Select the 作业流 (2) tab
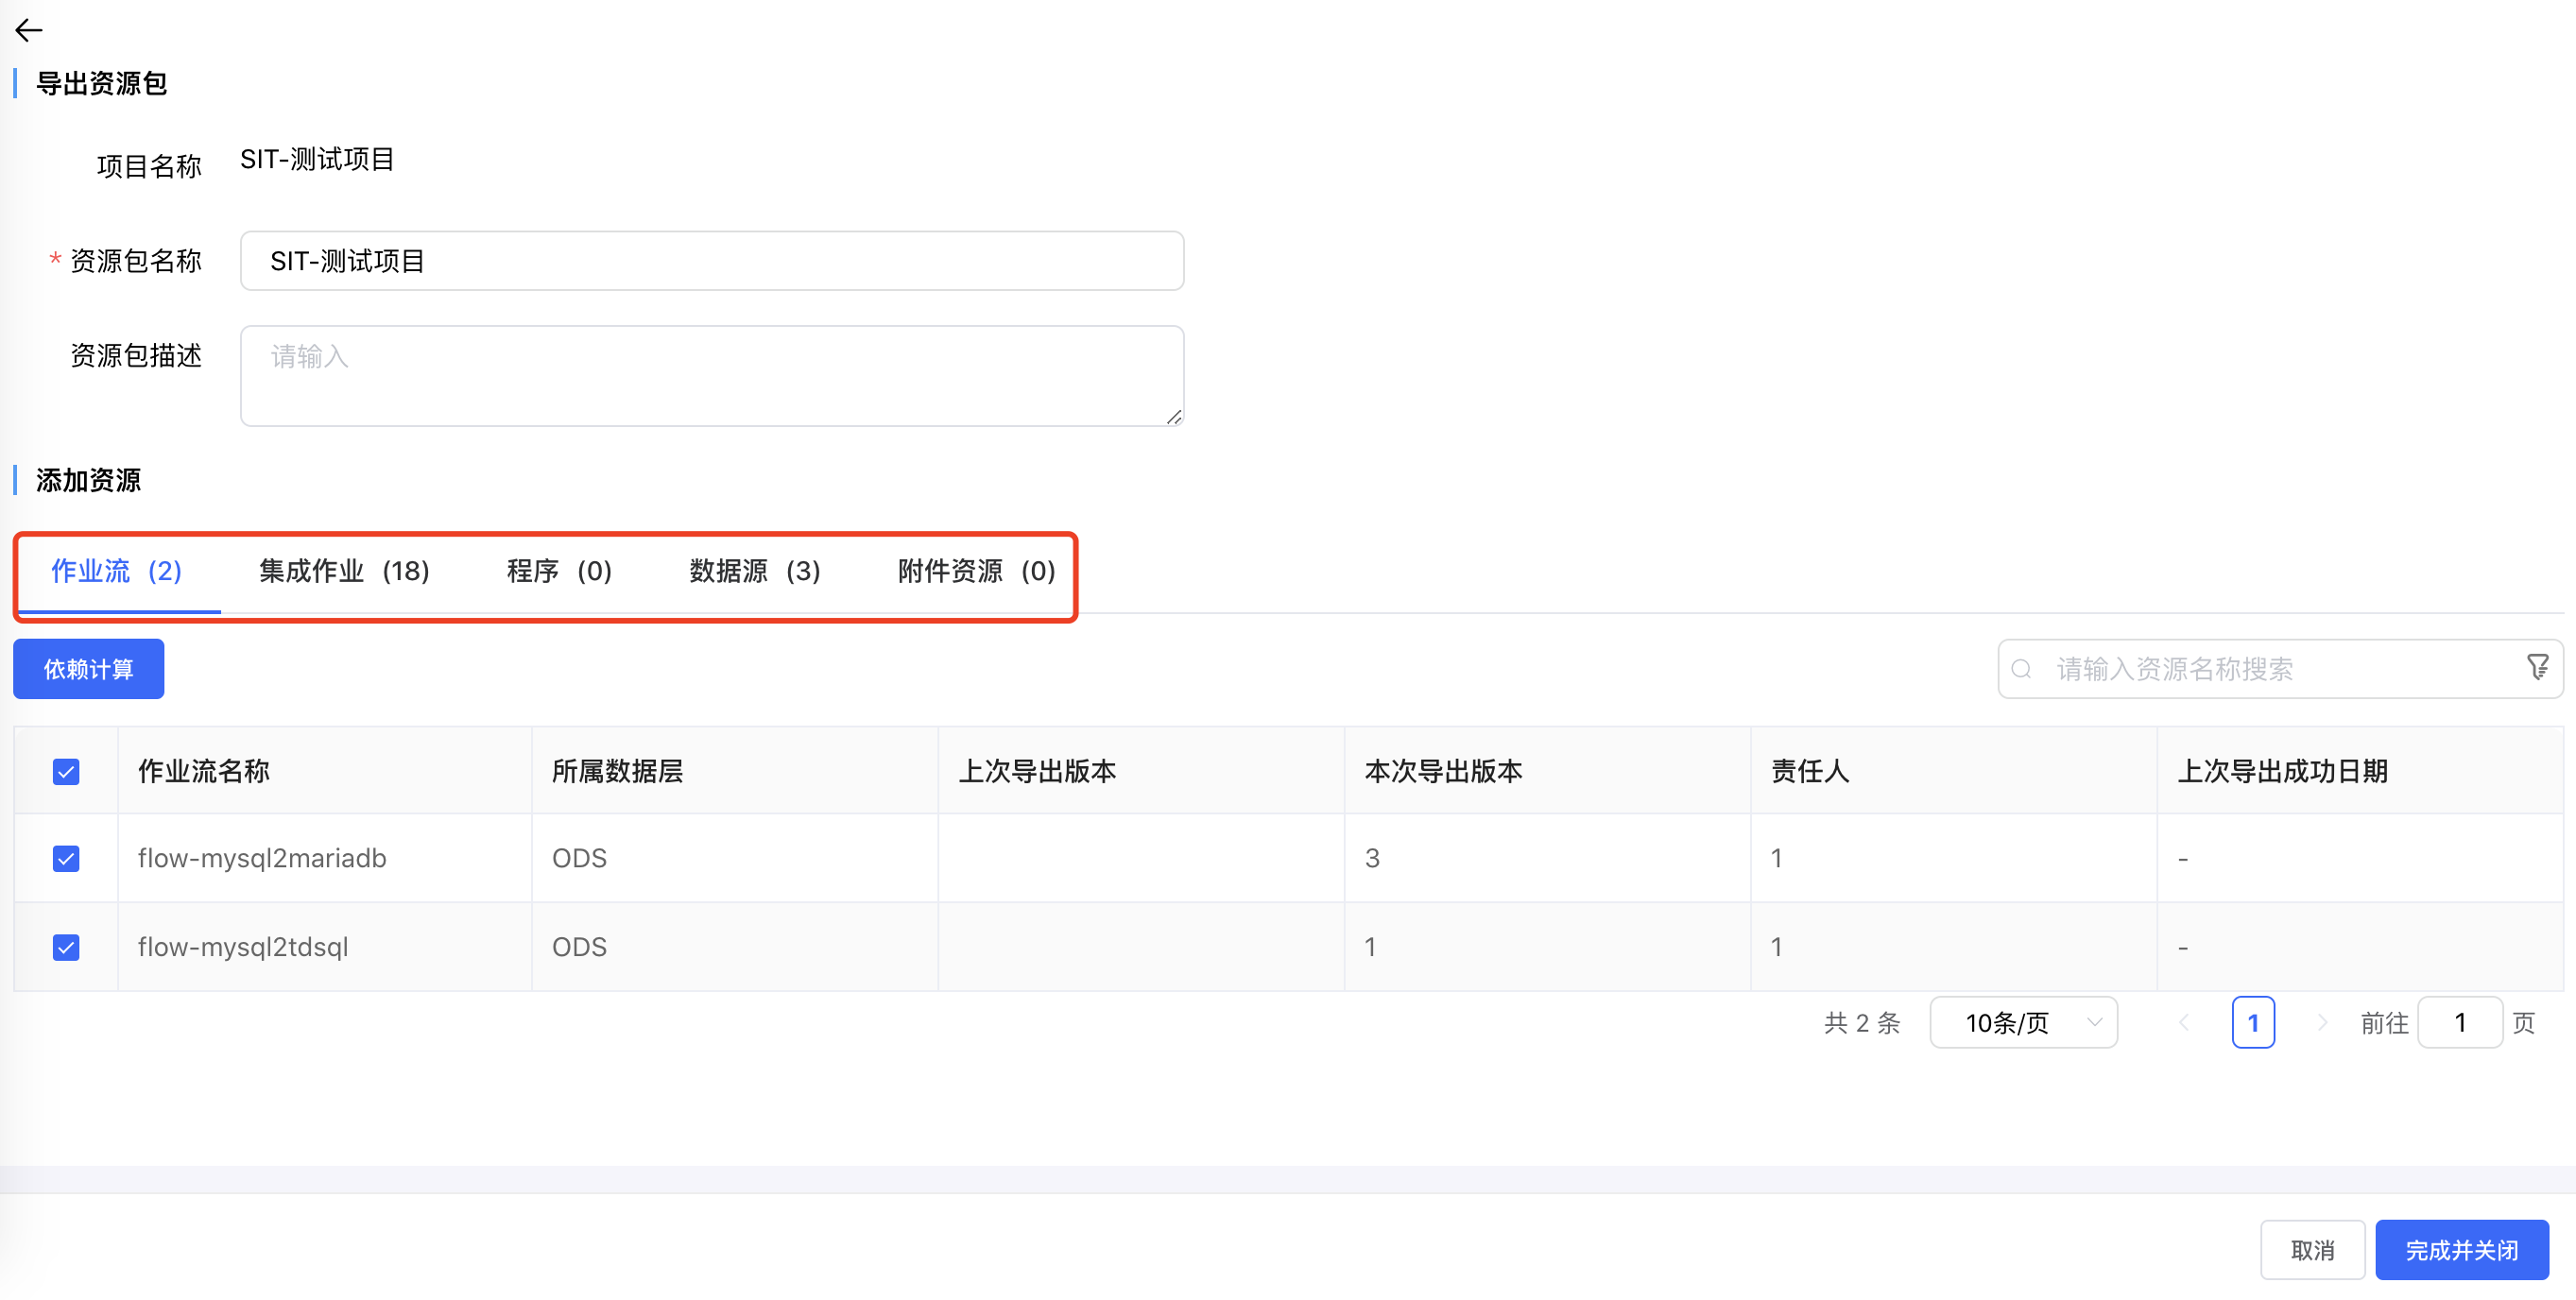Screen dimensions: 2576x1300 click(x=116, y=571)
